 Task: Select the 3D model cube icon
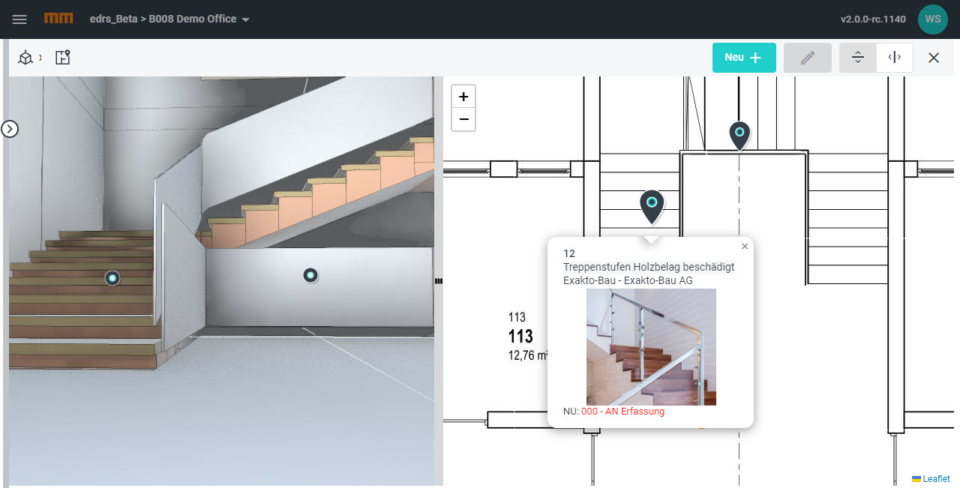coord(25,58)
